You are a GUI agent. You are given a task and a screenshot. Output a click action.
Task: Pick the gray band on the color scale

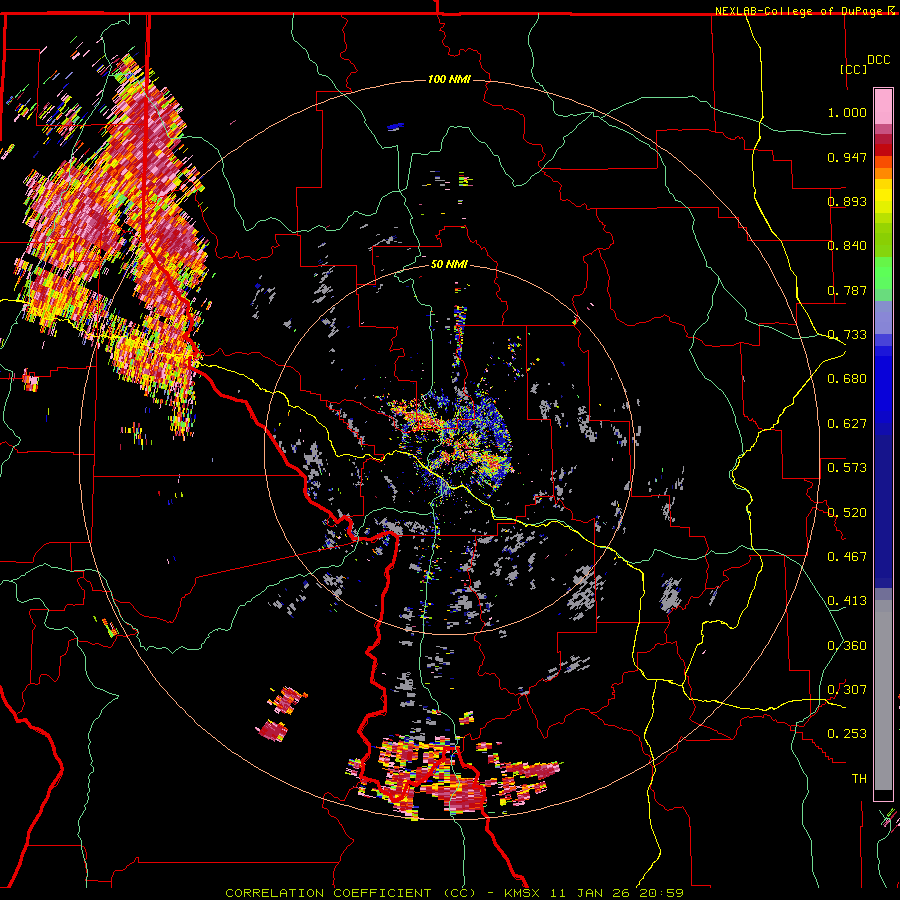coord(883,695)
